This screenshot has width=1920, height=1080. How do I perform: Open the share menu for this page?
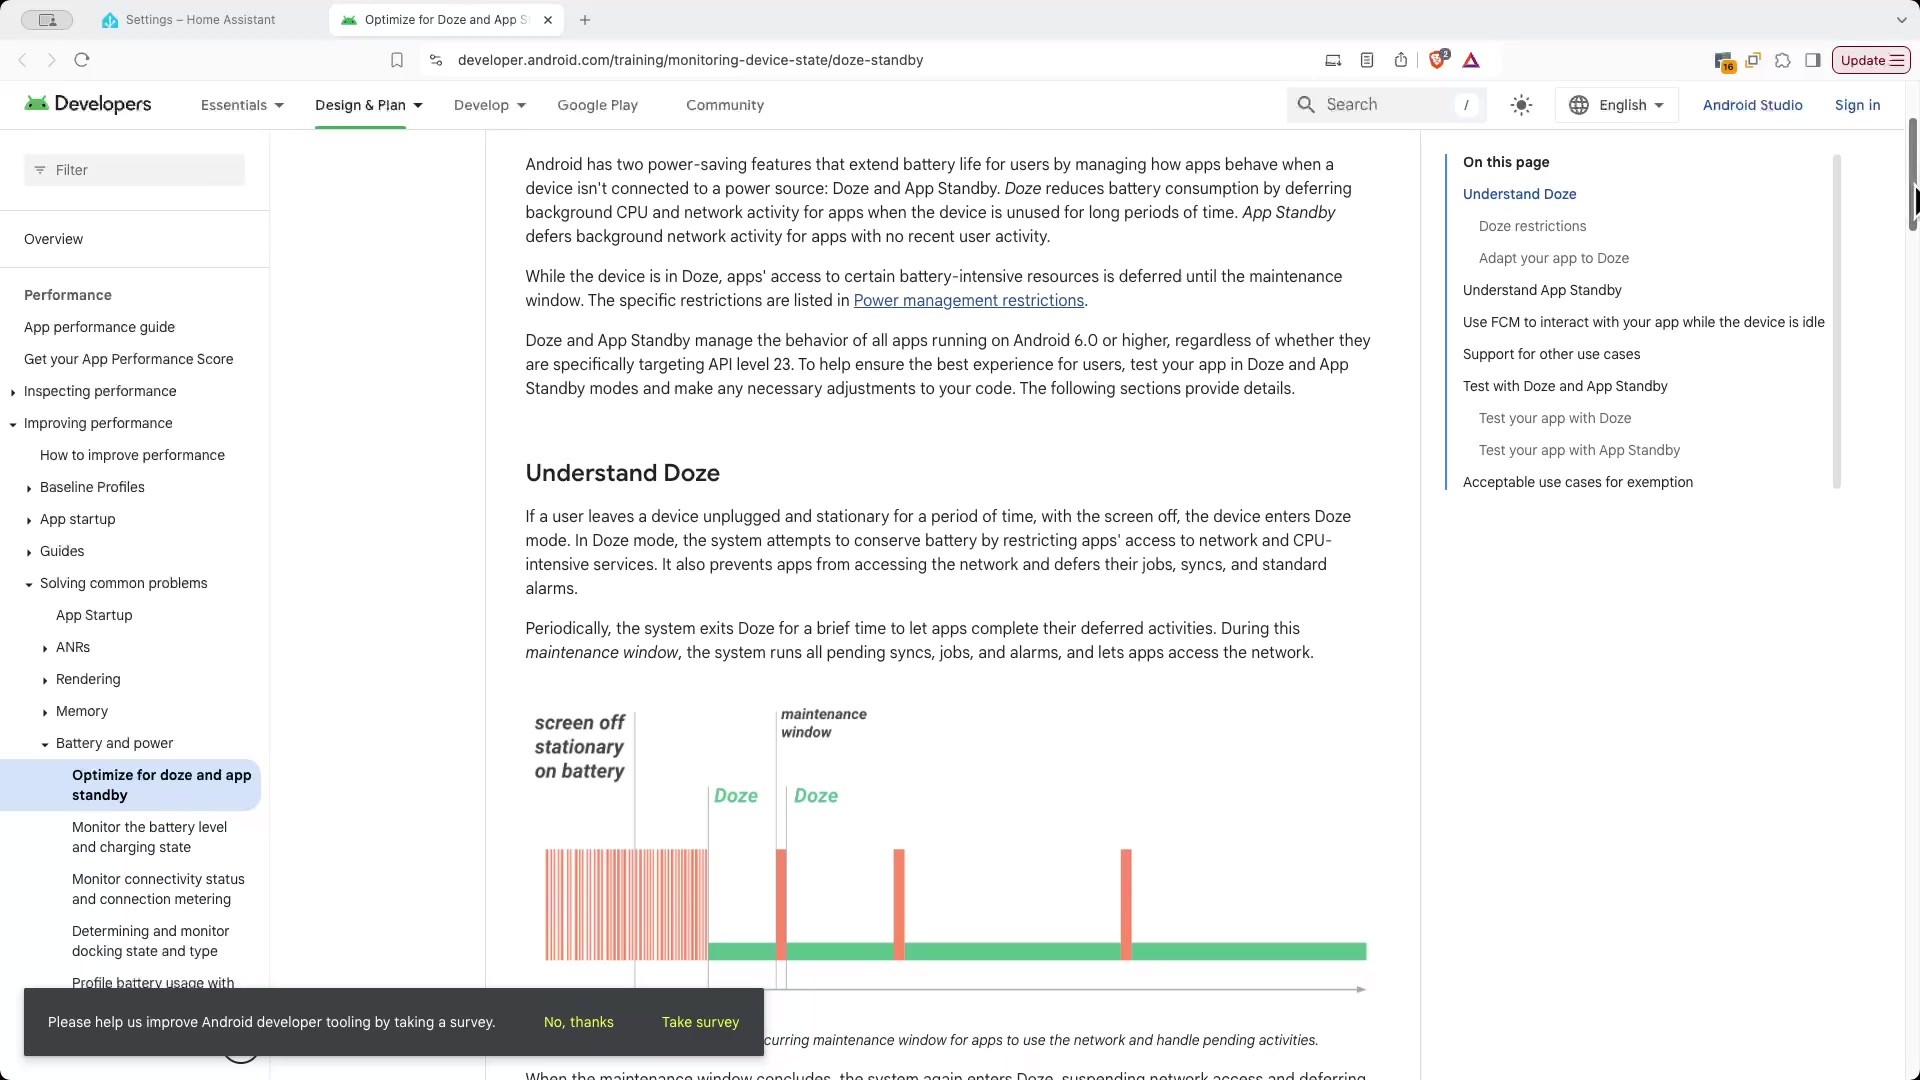click(x=1401, y=60)
